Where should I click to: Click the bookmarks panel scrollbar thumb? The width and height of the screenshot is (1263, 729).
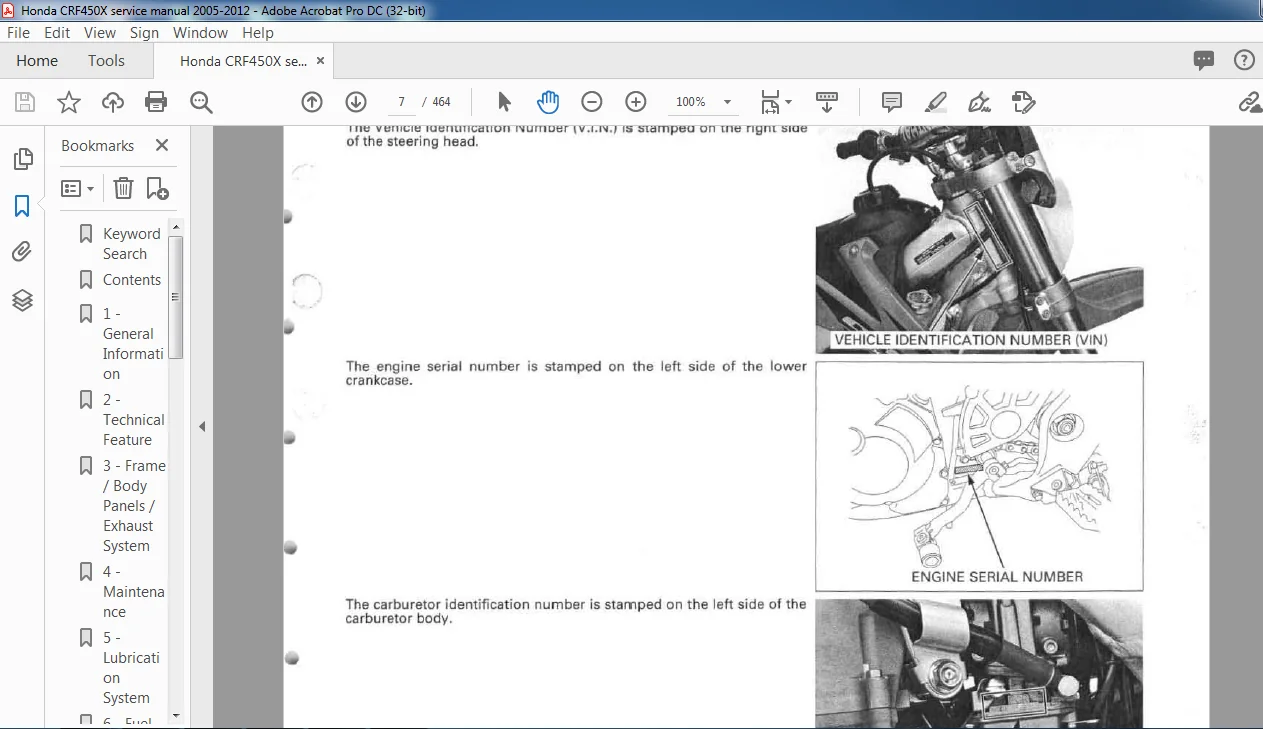[175, 297]
